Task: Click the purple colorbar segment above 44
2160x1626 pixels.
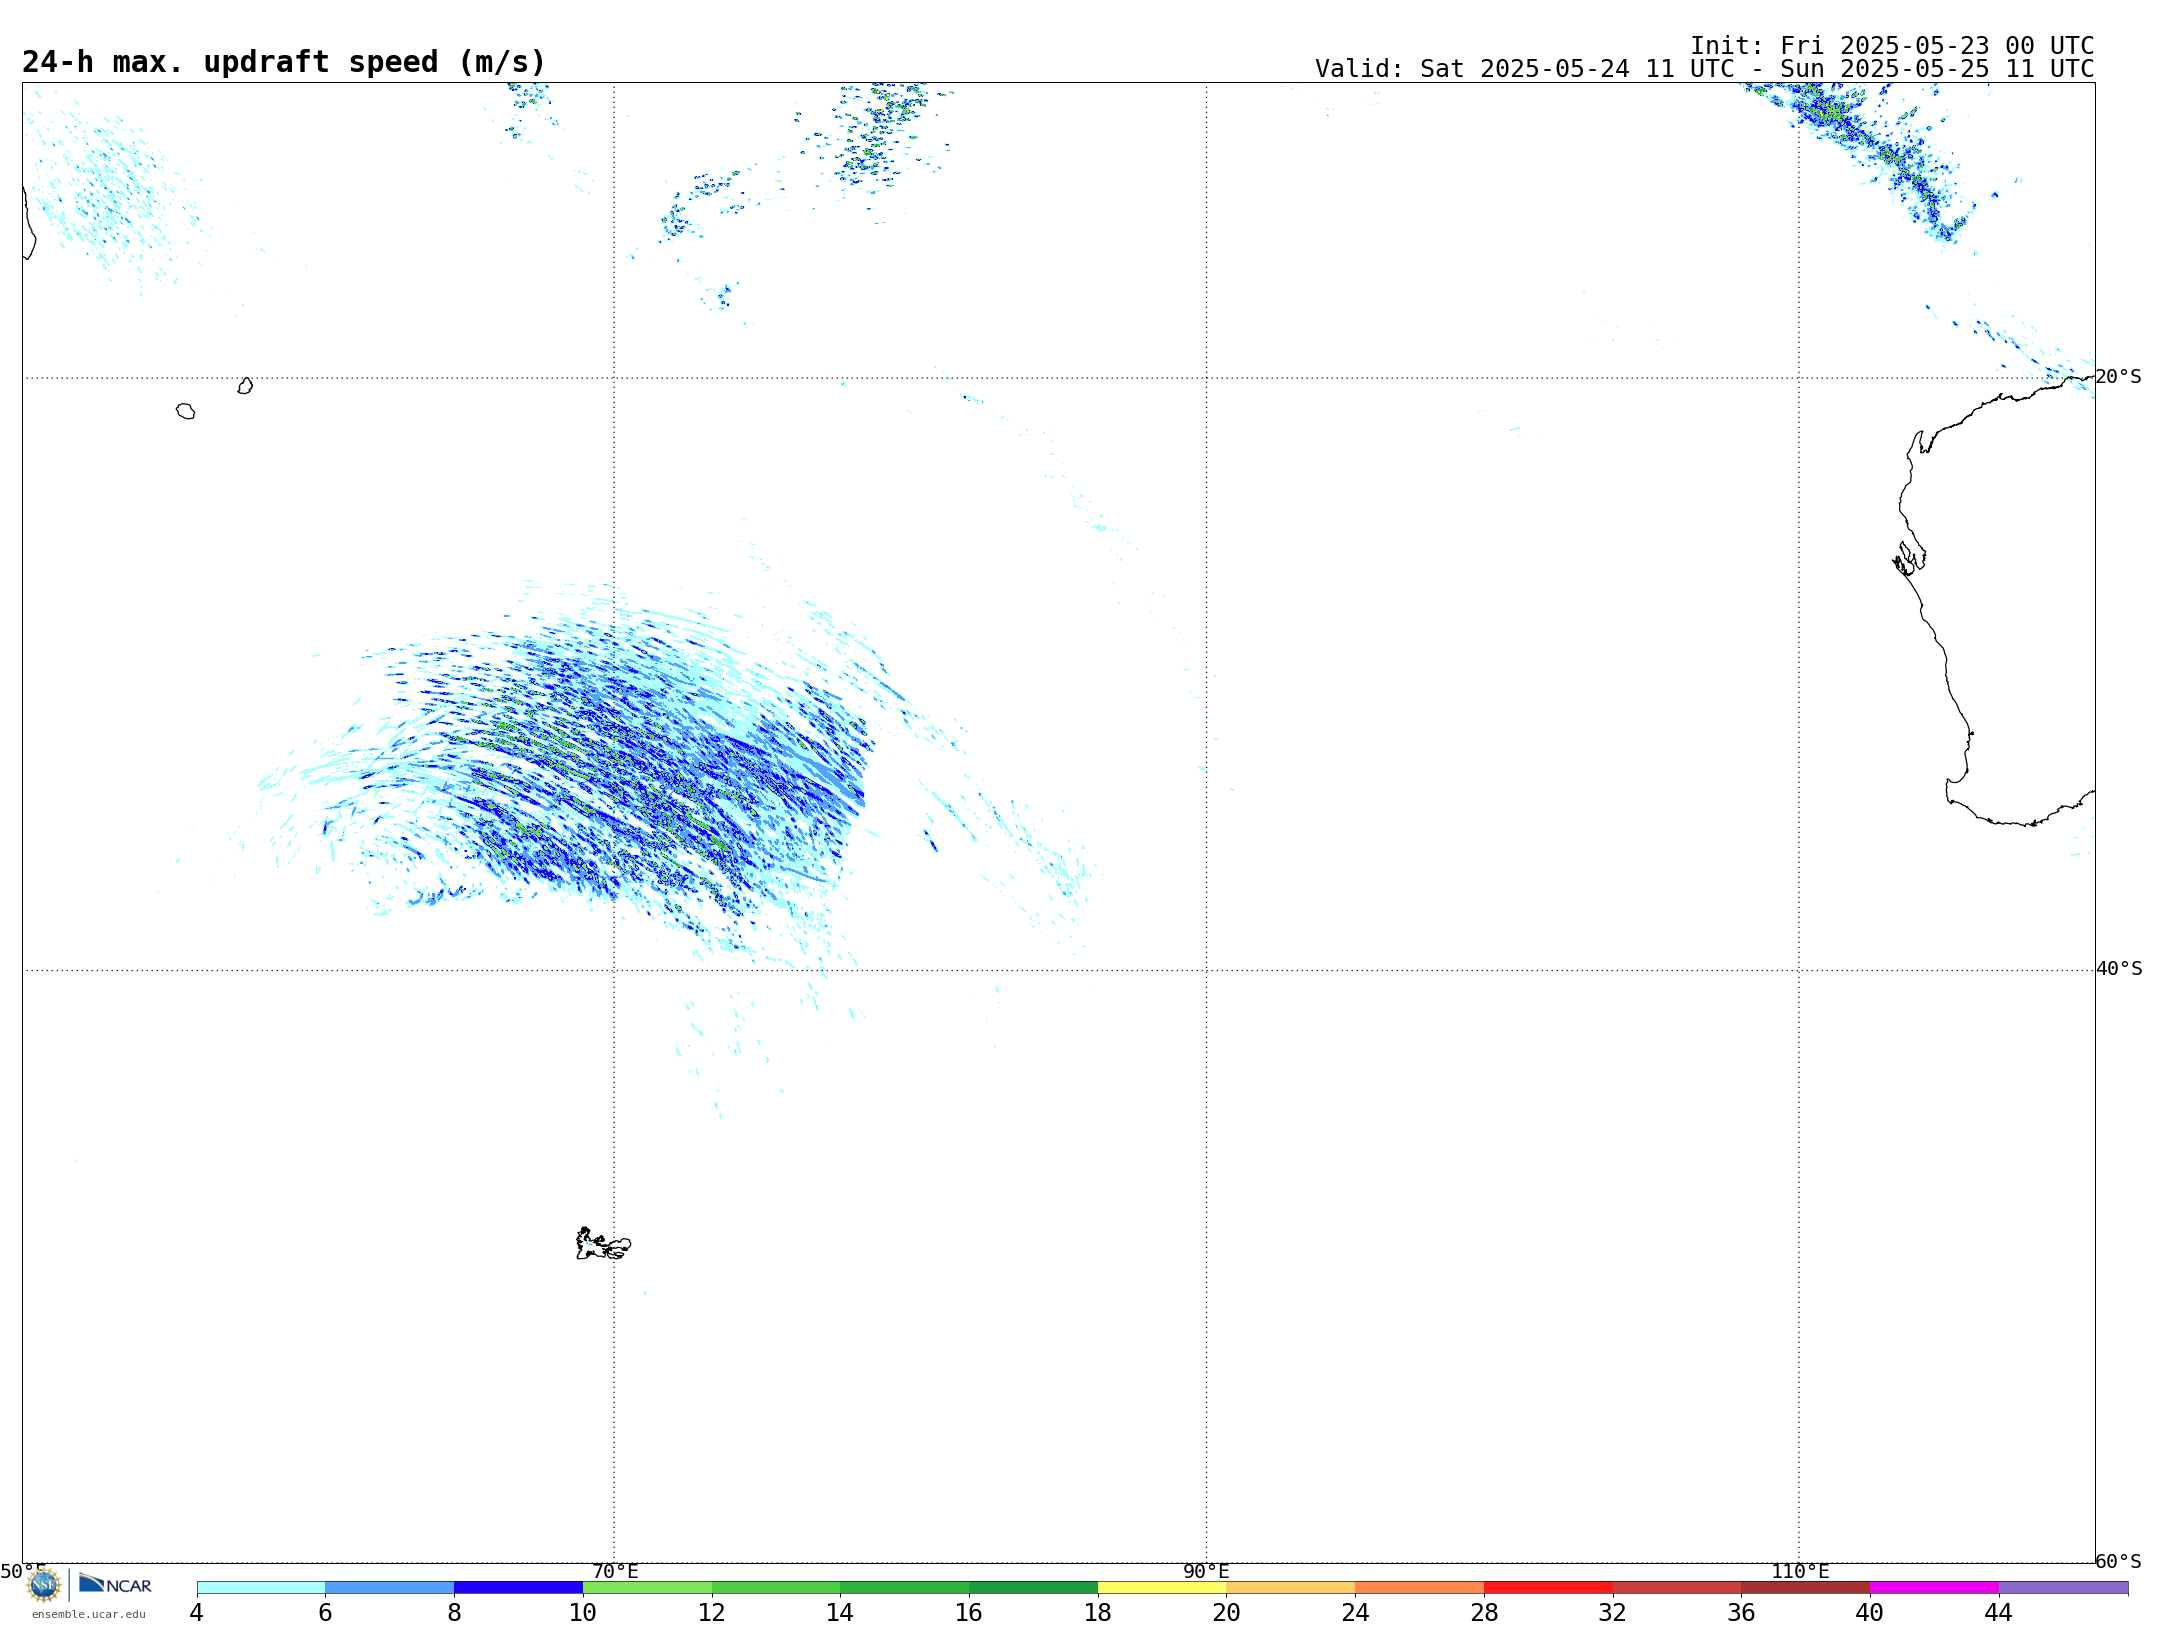Action: (2063, 1587)
